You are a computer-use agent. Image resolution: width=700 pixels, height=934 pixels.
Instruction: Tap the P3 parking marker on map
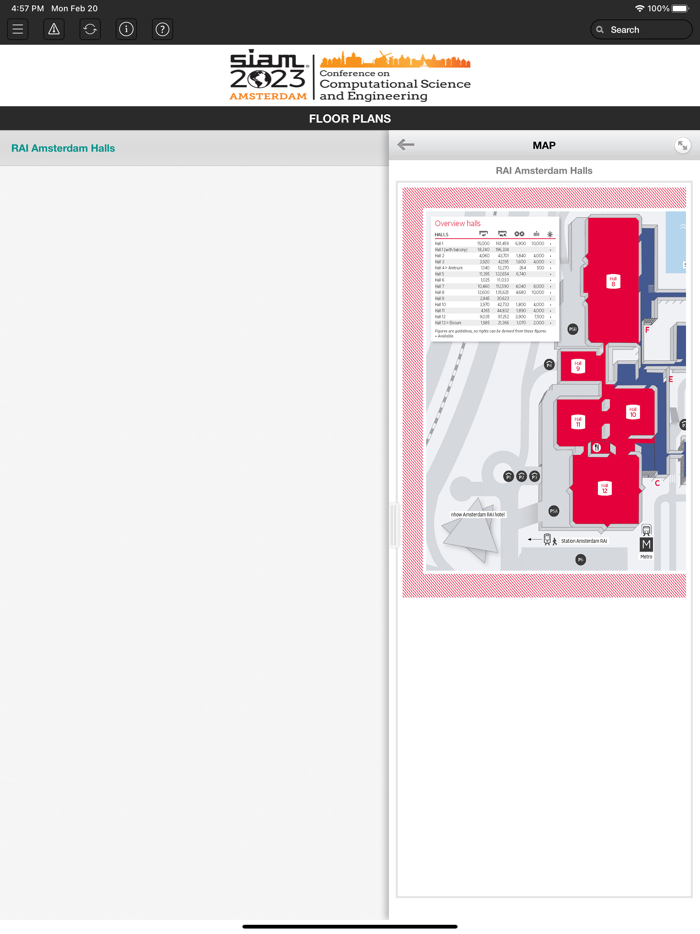(x=534, y=476)
